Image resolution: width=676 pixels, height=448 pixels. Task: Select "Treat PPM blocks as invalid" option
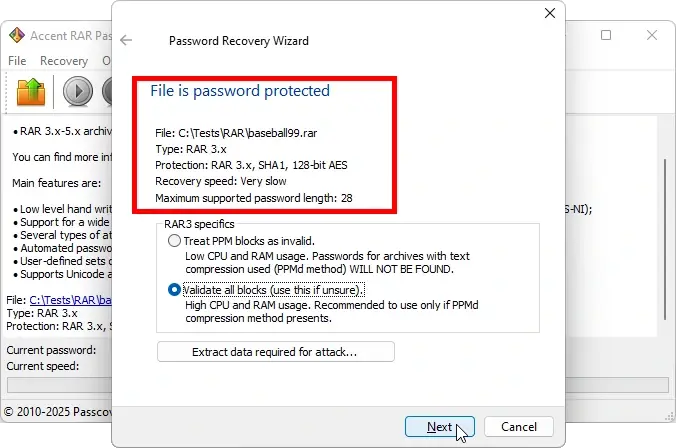click(176, 241)
